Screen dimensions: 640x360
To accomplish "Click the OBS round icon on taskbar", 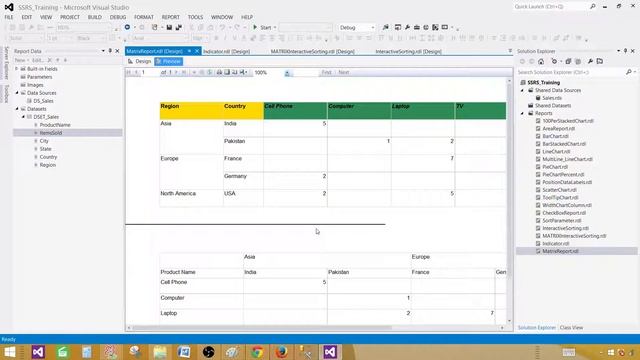I will 209,352.
